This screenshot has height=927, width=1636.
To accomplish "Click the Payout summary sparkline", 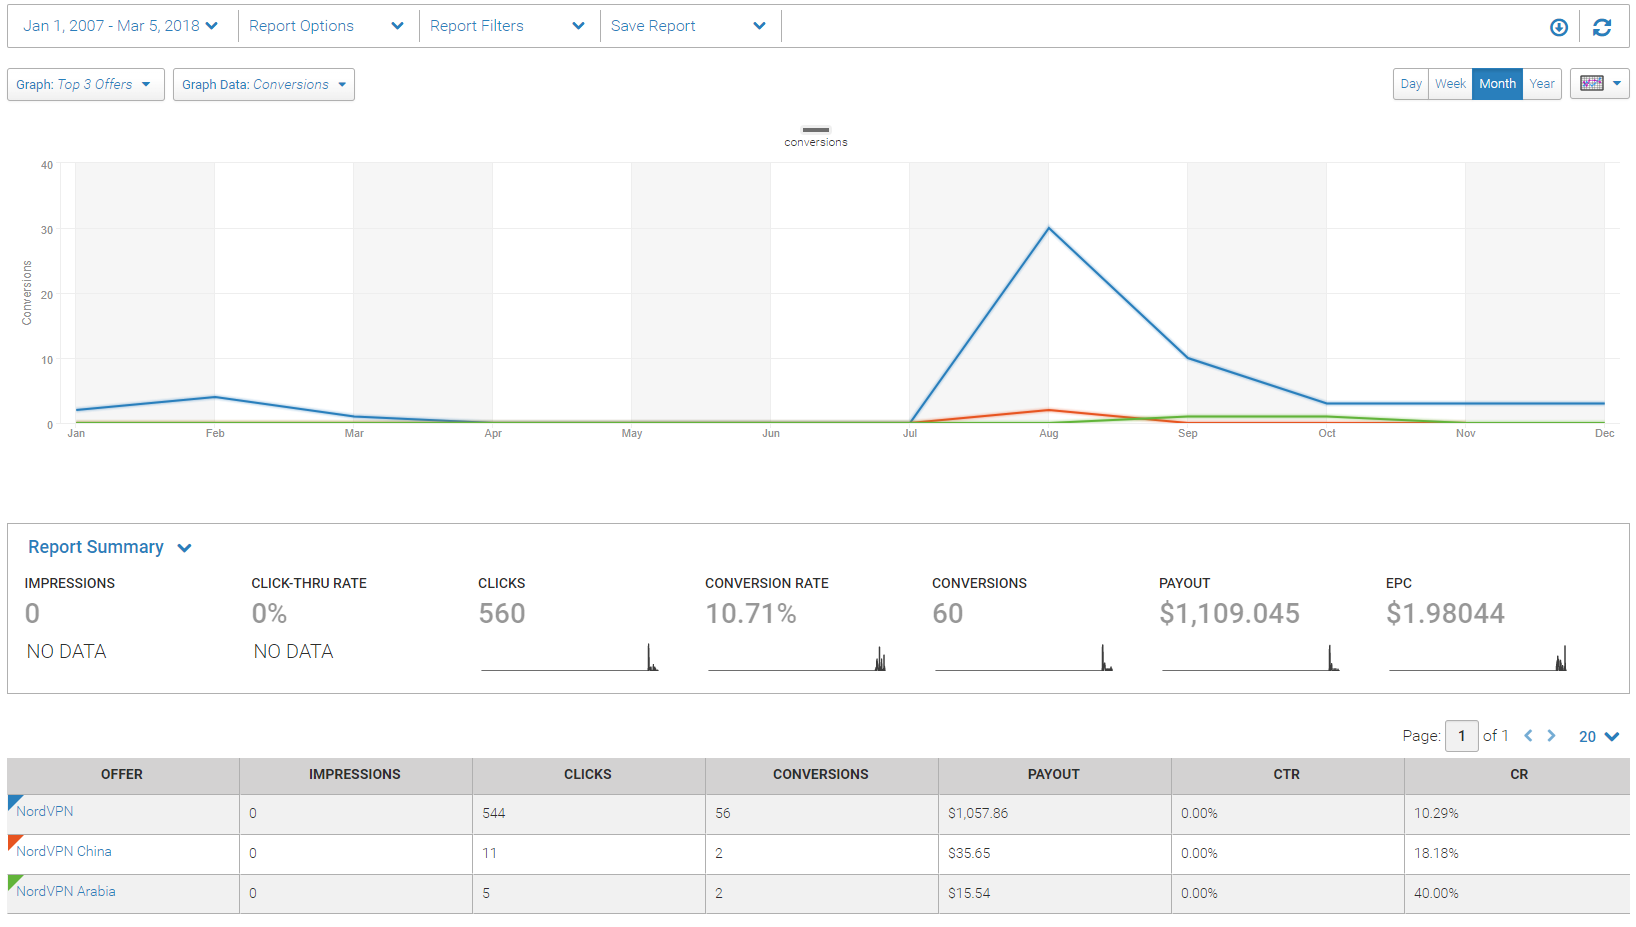I will [x=1251, y=657].
